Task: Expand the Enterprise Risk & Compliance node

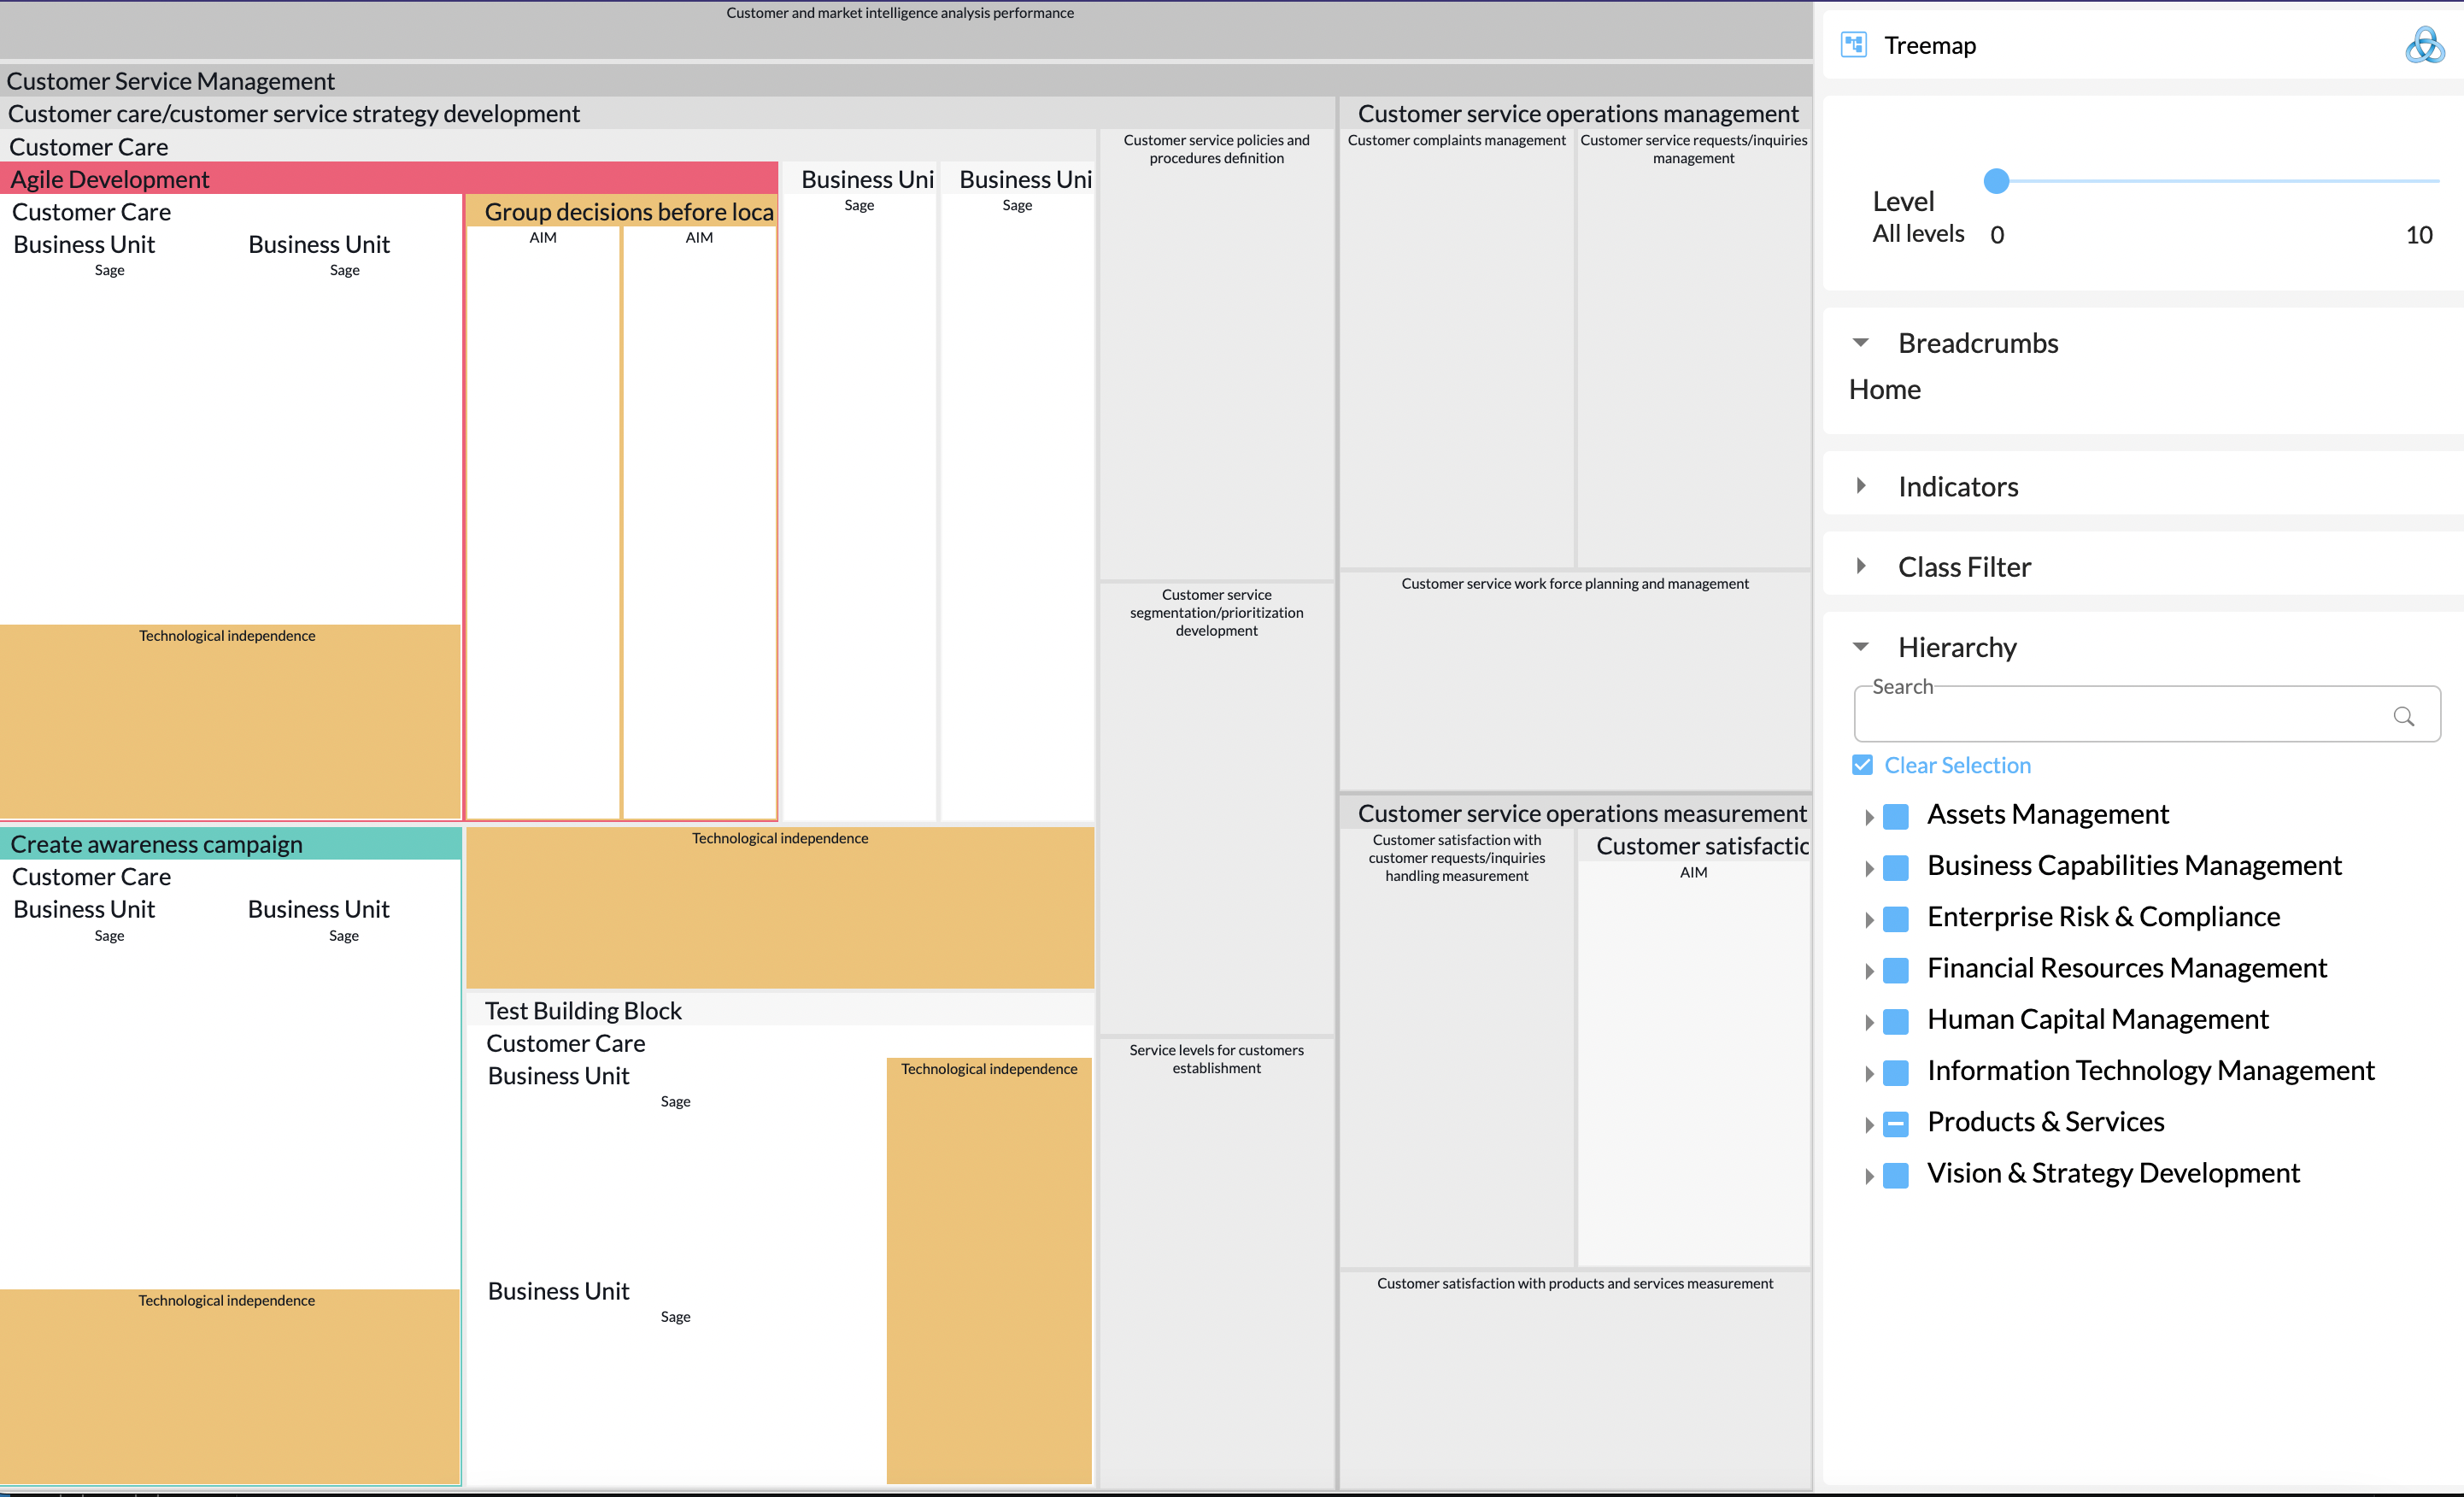Action: pos(1868,919)
